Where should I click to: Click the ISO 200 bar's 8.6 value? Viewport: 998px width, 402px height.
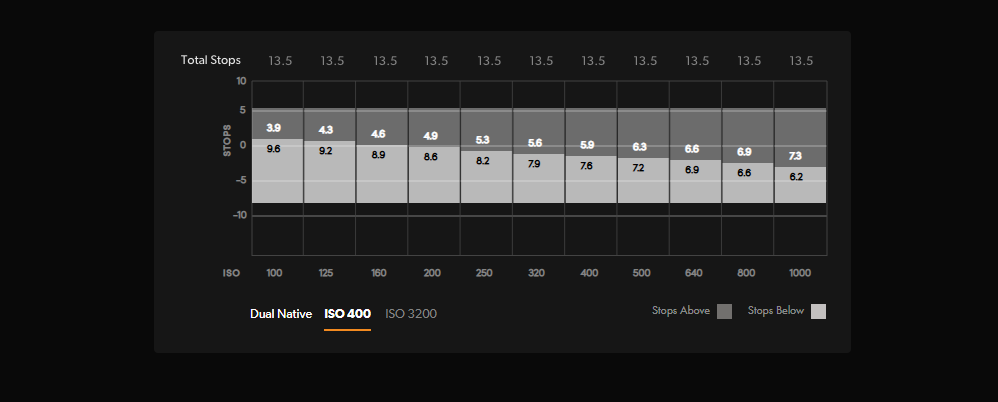pyautogui.click(x=430, y=157)
